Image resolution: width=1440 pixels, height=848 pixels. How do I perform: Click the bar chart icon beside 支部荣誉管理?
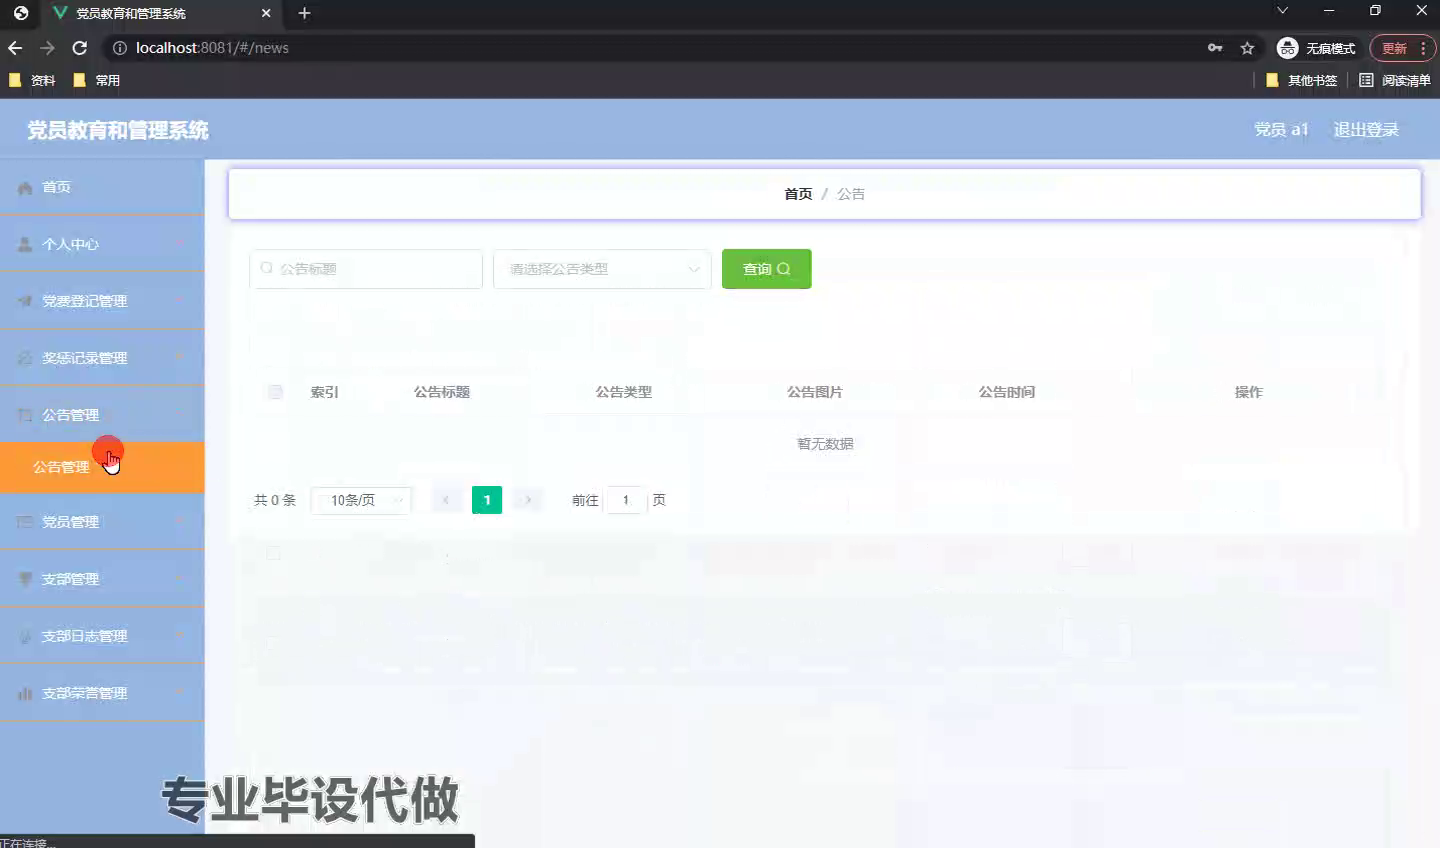[25, 693]
